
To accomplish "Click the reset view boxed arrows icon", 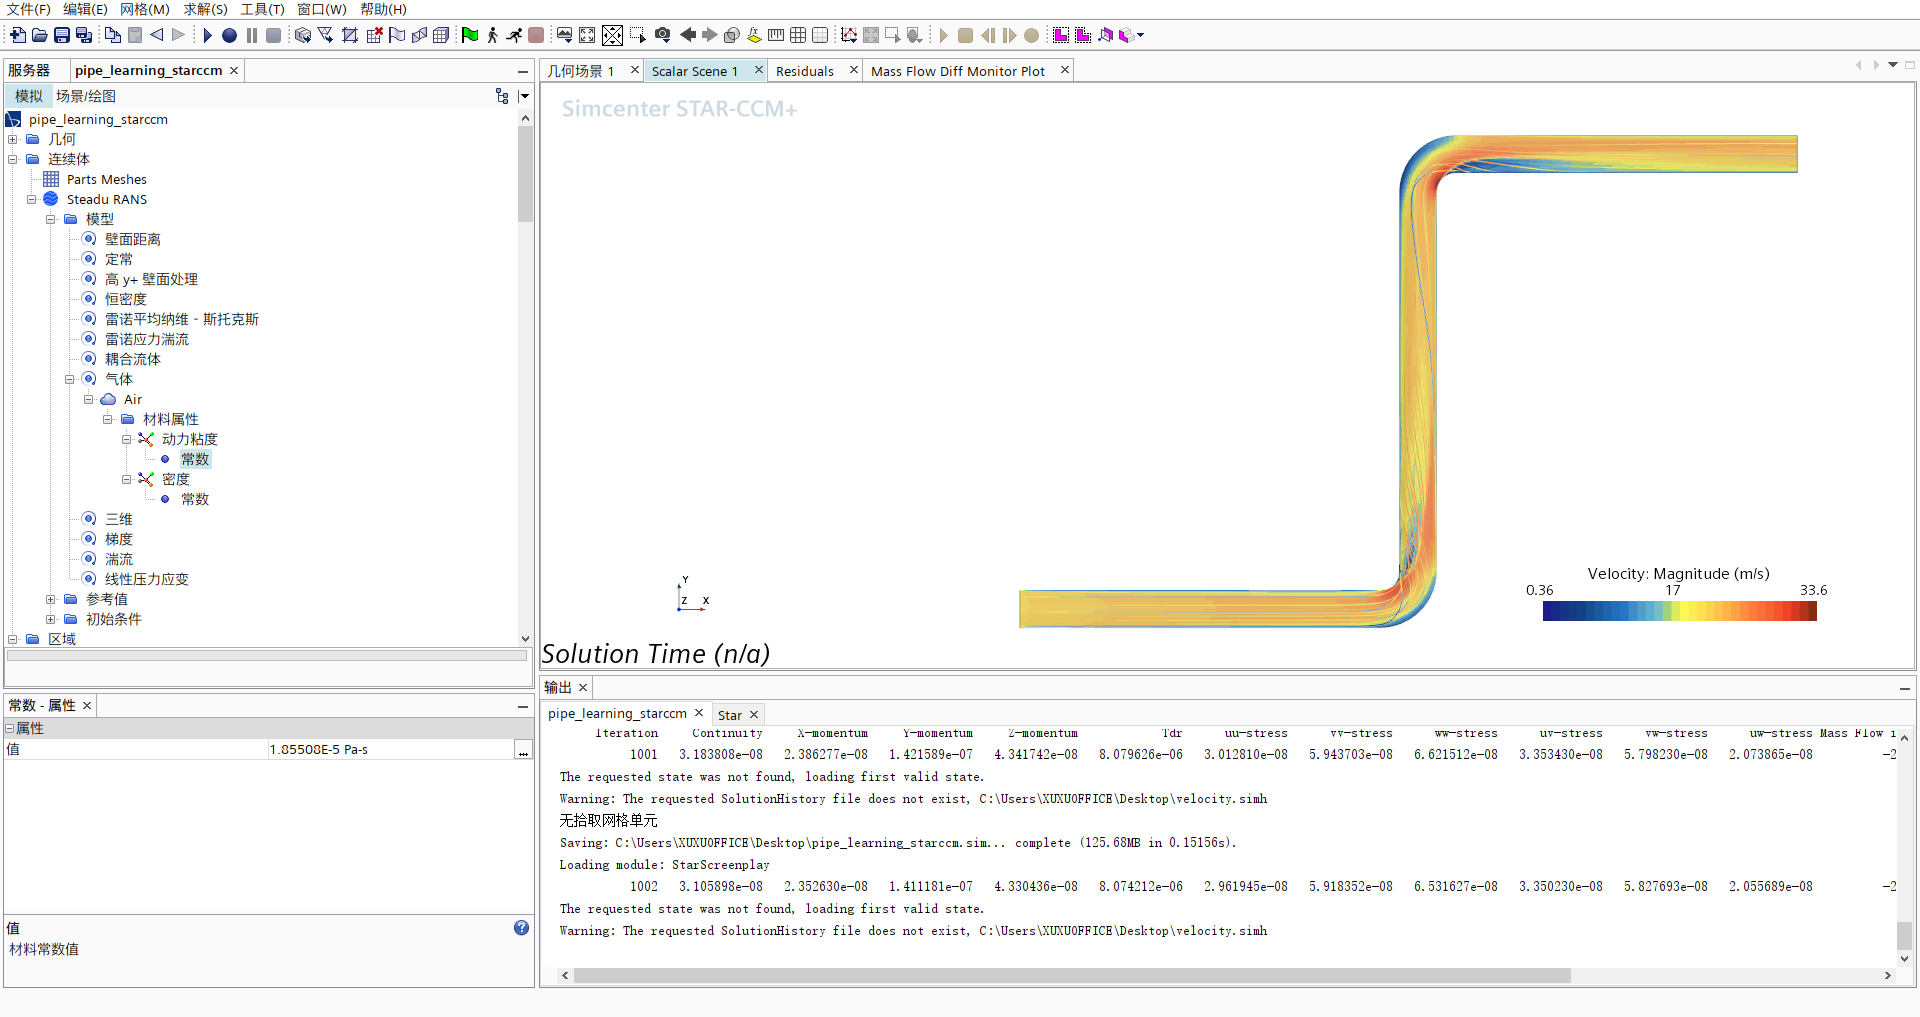I will point(612,35).
